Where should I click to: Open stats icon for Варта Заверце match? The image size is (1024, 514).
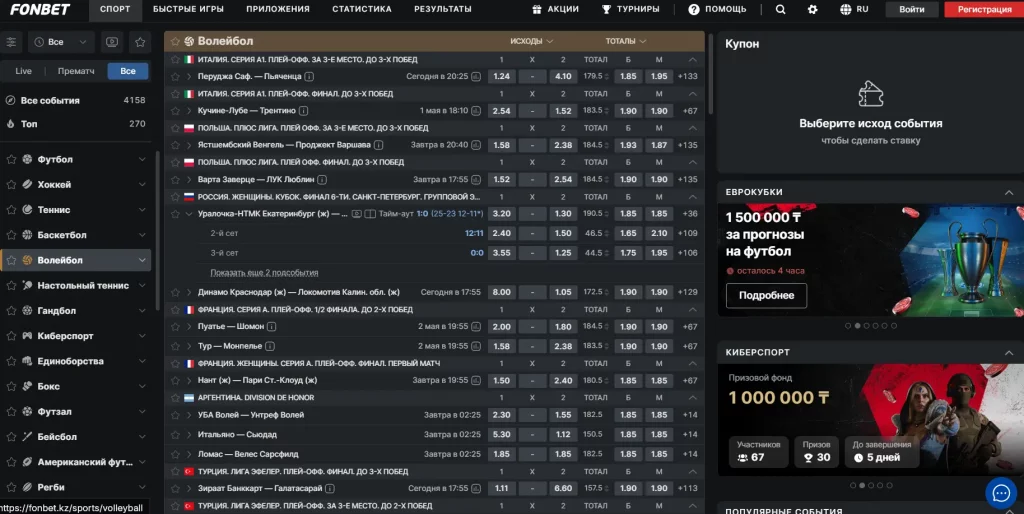(x=476, y=180)
